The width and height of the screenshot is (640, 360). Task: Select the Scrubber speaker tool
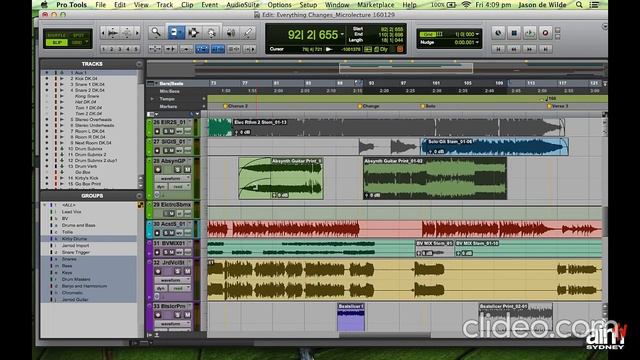click(x=231, y=33)
